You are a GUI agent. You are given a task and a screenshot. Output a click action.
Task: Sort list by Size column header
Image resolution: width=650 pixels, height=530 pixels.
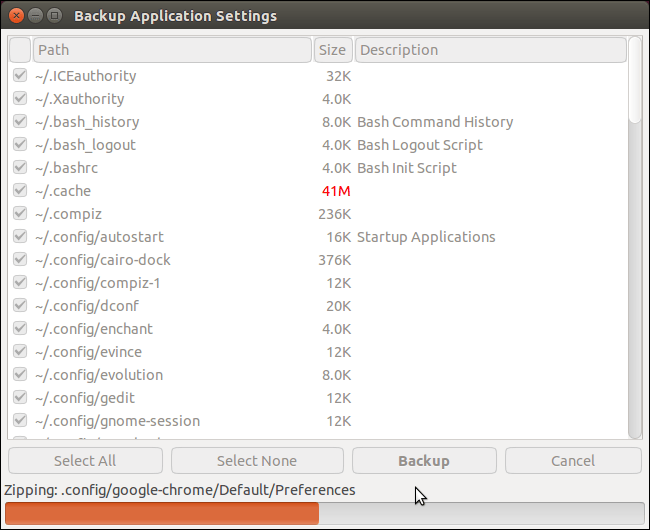(x=332, y=50)
